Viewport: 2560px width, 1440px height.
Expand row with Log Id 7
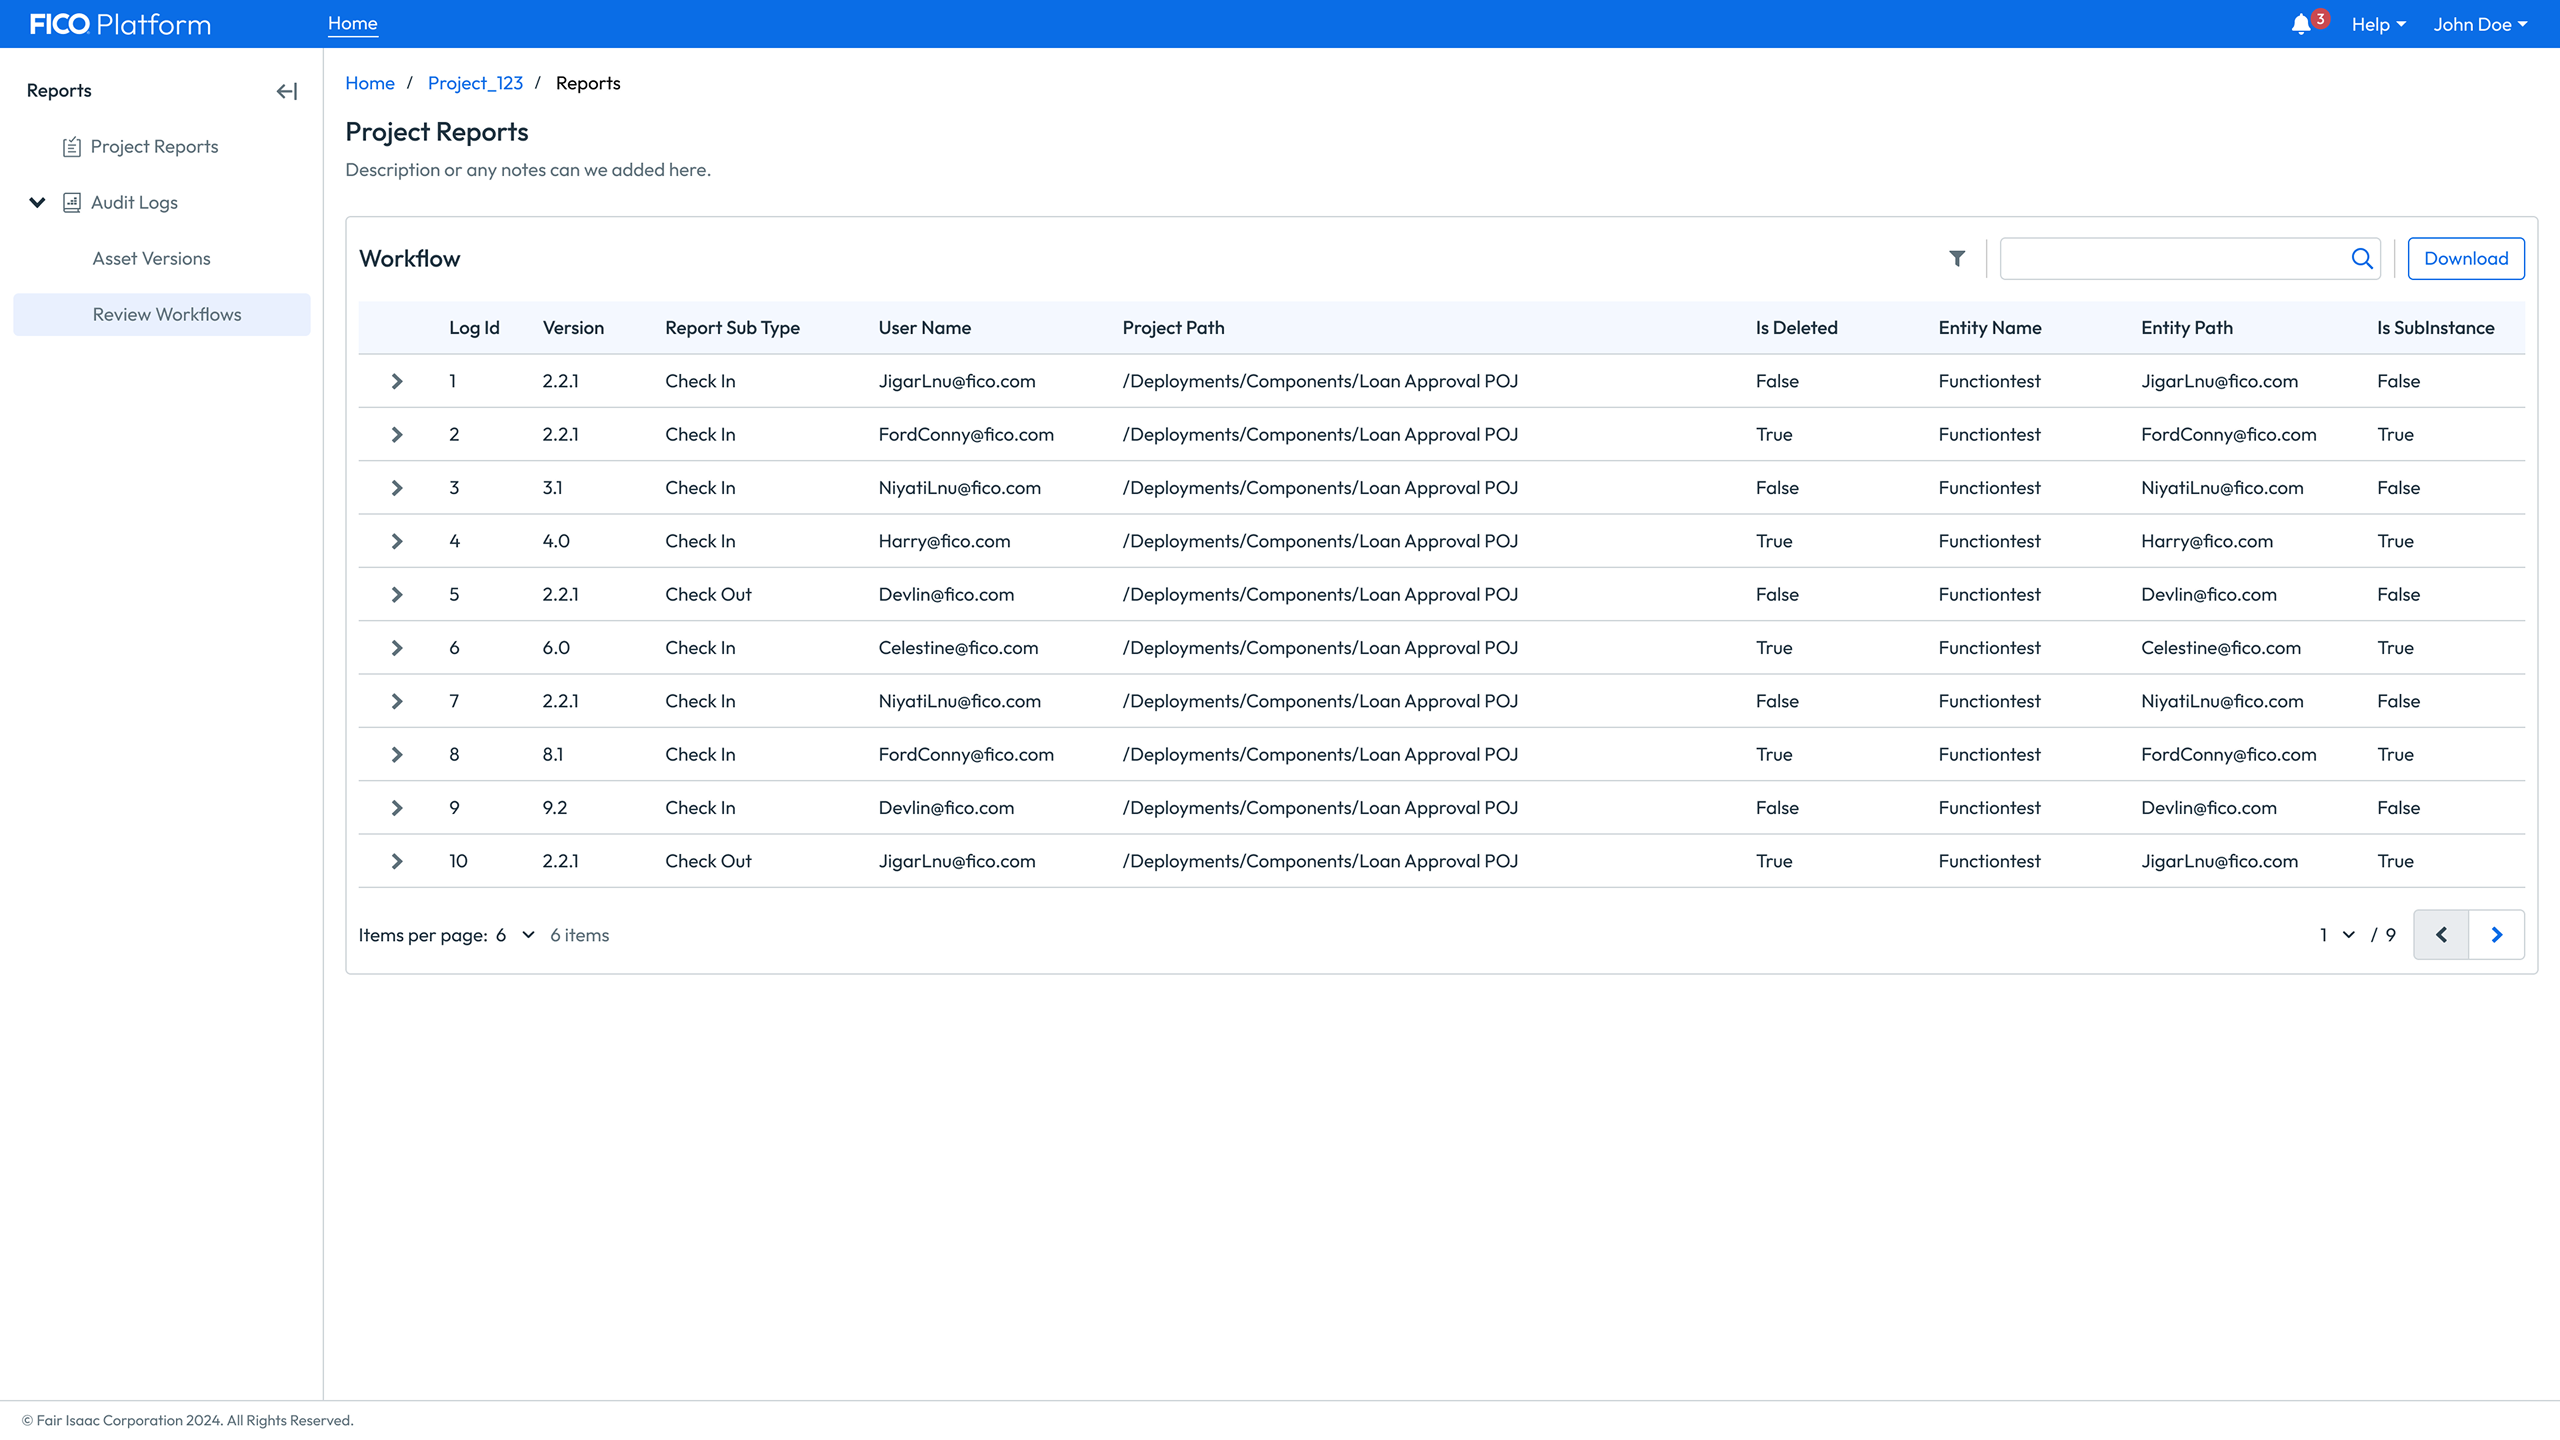tap(397, 701)
